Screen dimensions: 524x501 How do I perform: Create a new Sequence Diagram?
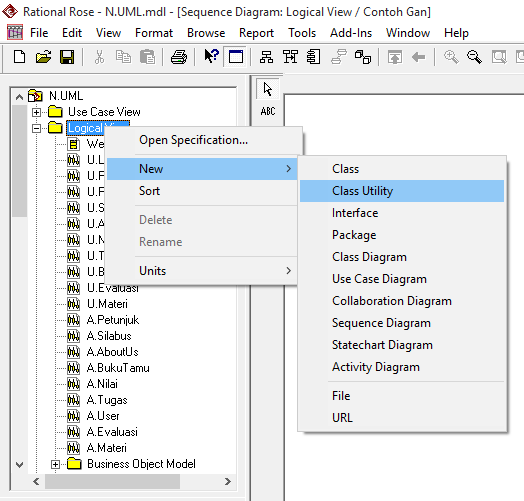tap(402, 323)
